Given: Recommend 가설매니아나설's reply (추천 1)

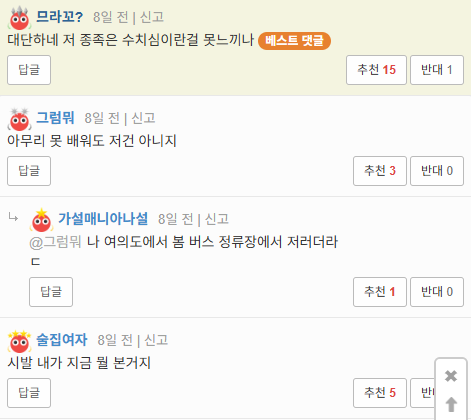Looking at the screenshot, I should [x=380, y=292].
